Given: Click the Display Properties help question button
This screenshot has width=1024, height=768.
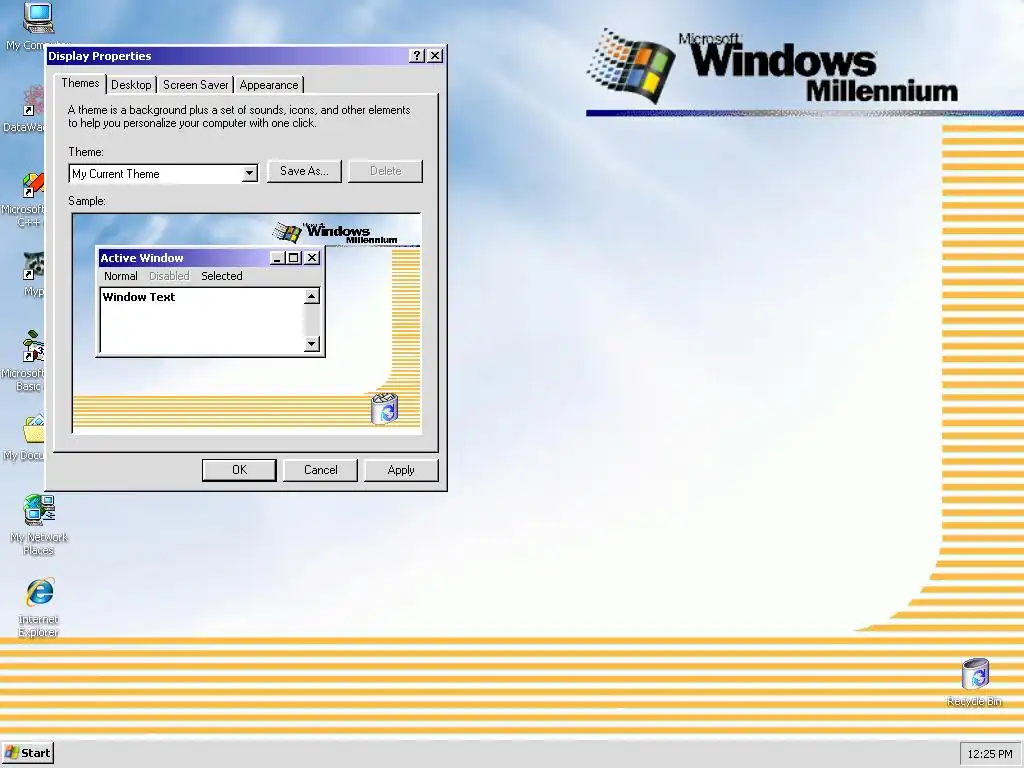Looking at the screenshot, I should 417,56.
